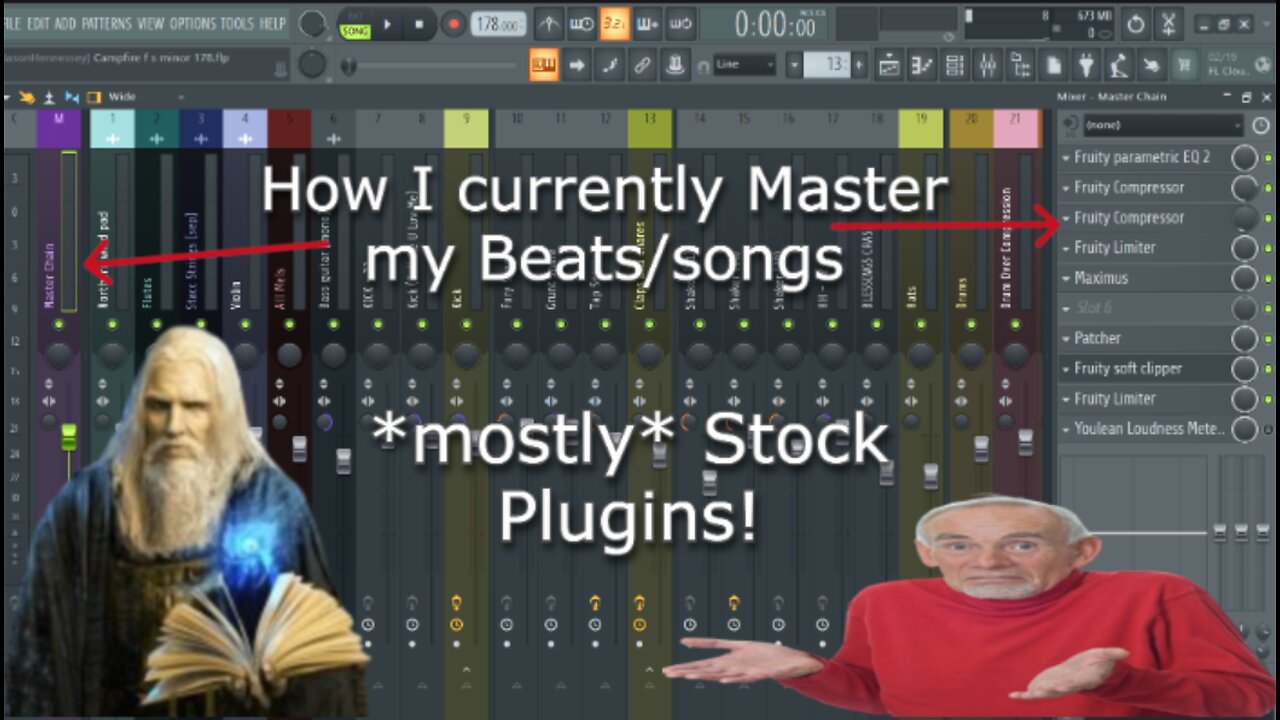Open the OPTIONS menu
1280x720 pixels.
point(192,23)
